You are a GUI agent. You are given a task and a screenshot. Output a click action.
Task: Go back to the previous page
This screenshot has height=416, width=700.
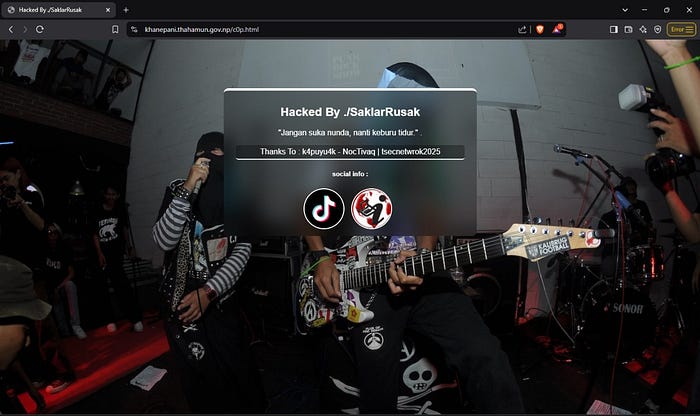click(x=11, y=29)
